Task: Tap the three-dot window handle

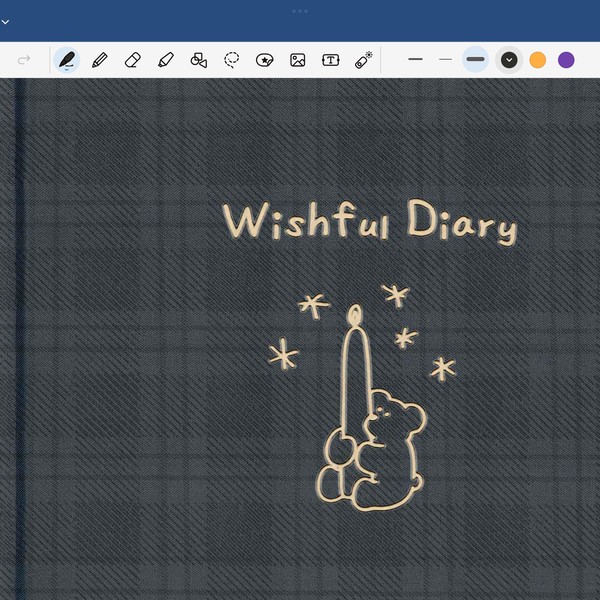Action: pos(300,11)
